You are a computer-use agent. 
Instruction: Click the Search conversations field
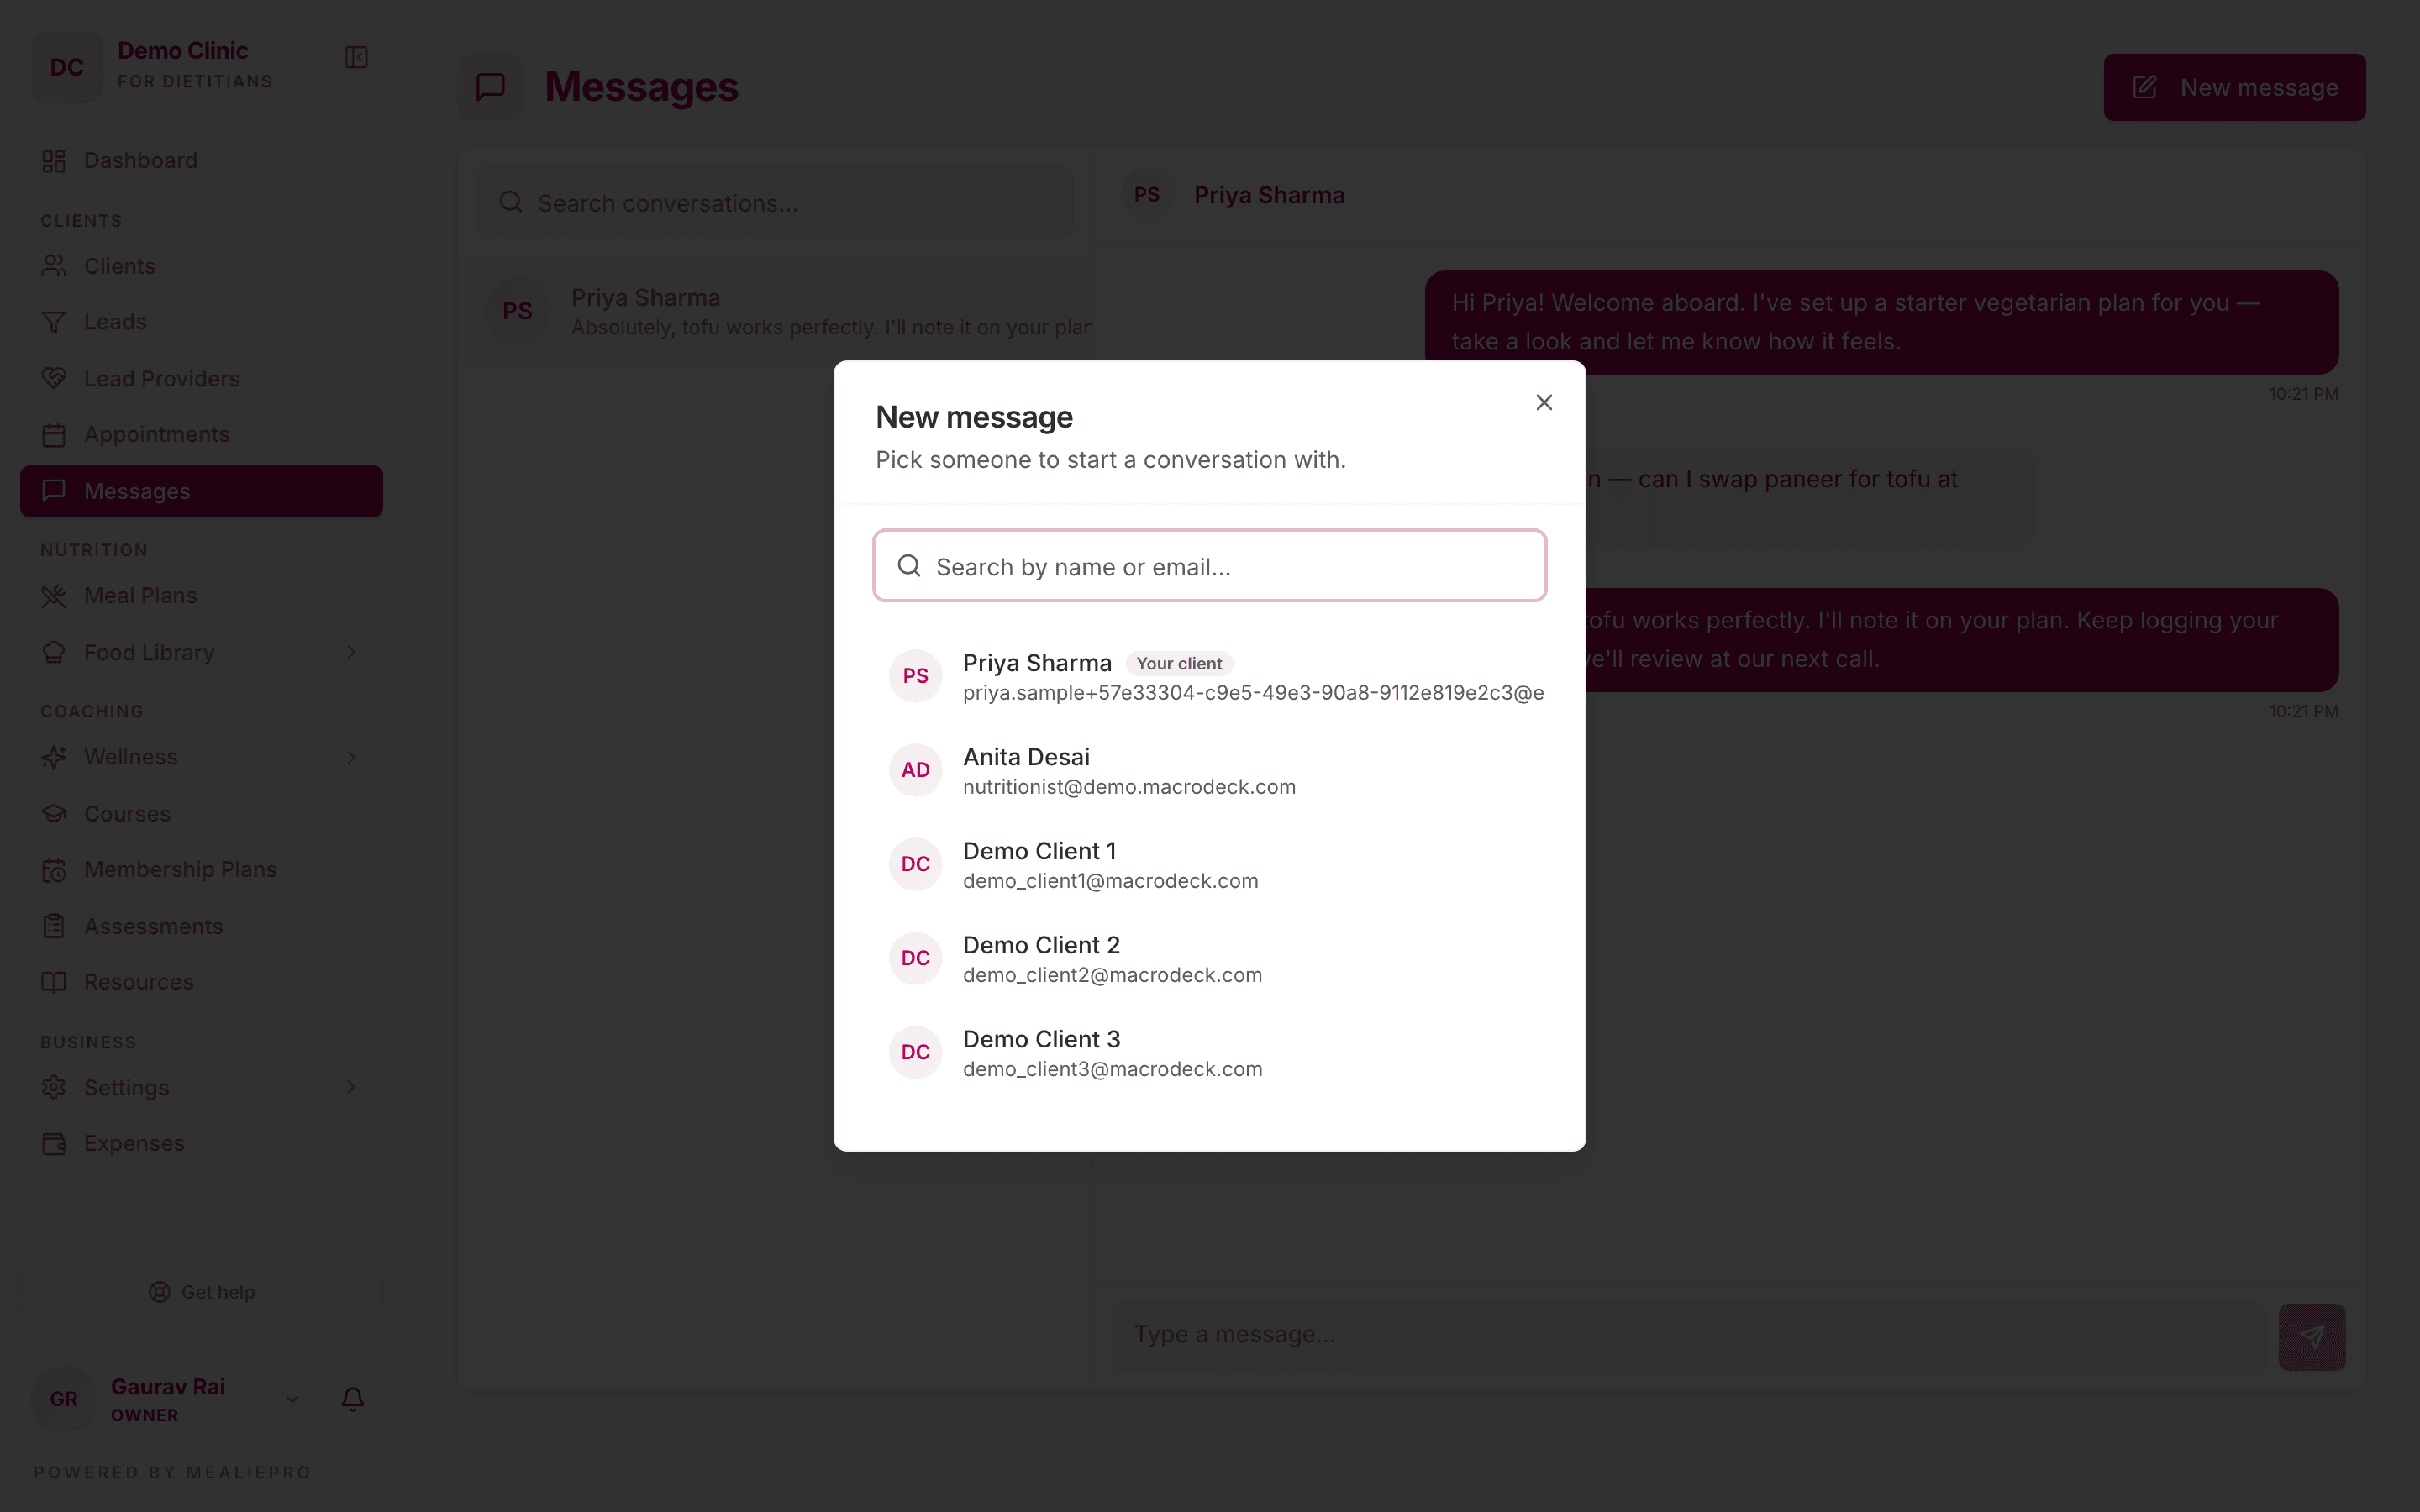tap(774, 203)
